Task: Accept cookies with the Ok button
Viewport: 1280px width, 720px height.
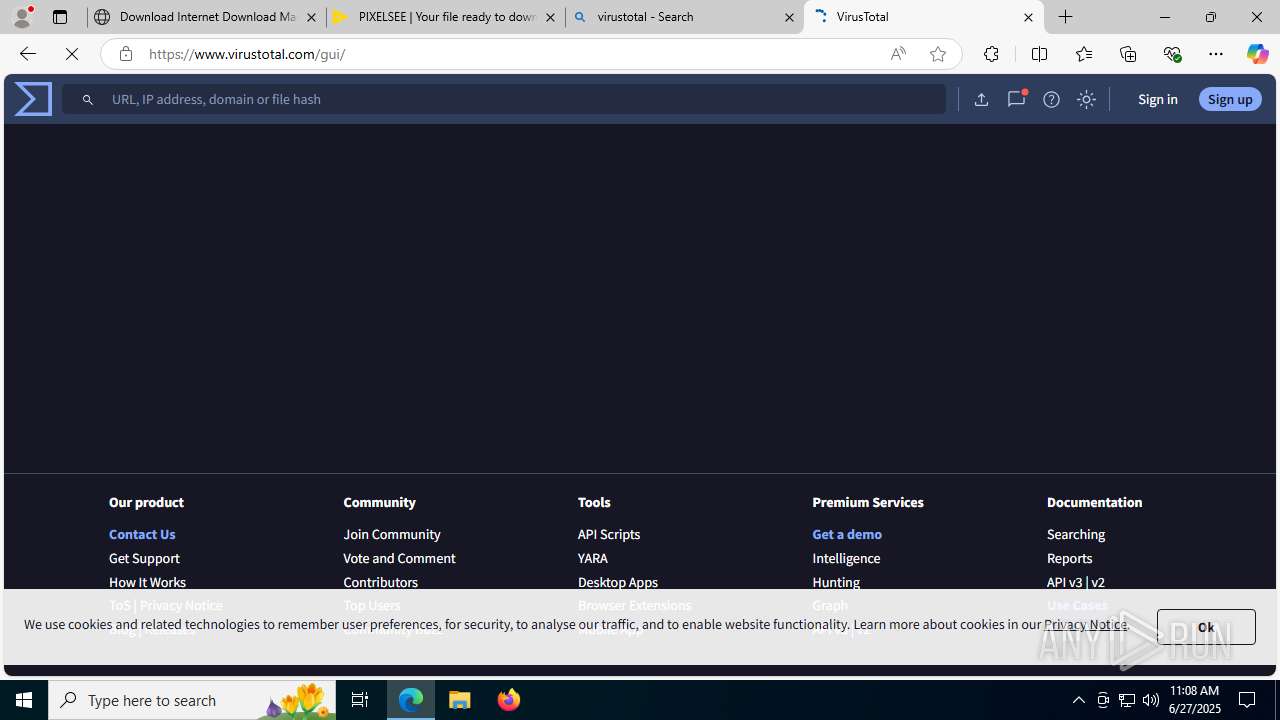Action: coord(1206,627)
